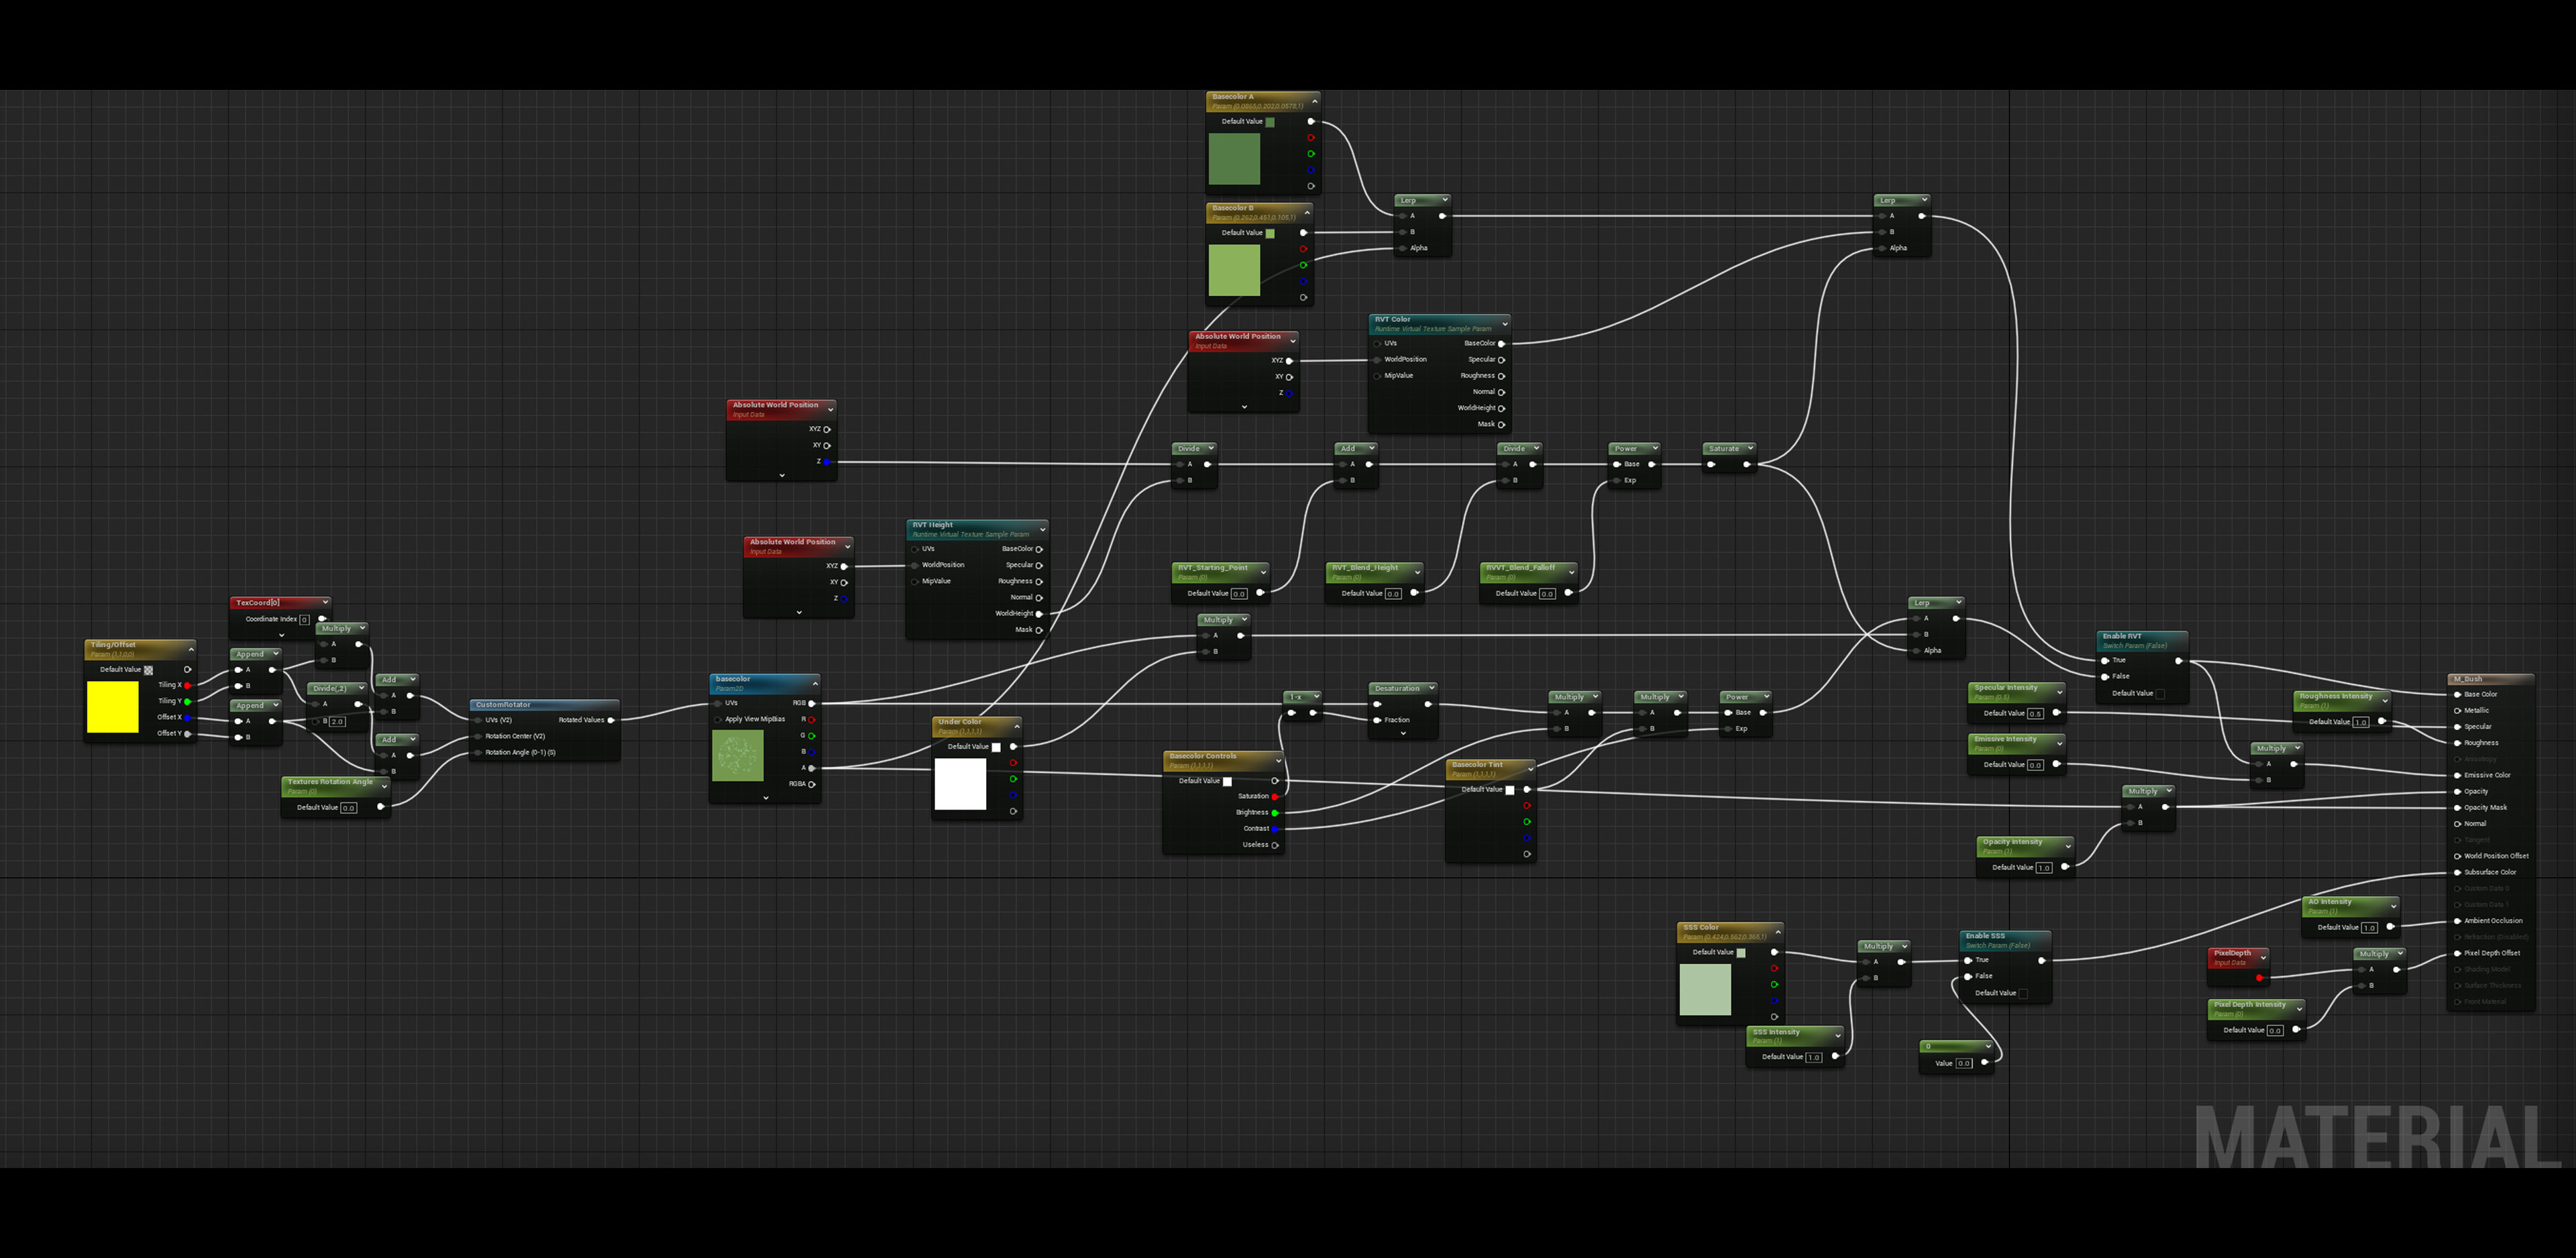Click Under Color Default Value white swatch
This screenshot has height=1258, width=2576.
[996, 747]
